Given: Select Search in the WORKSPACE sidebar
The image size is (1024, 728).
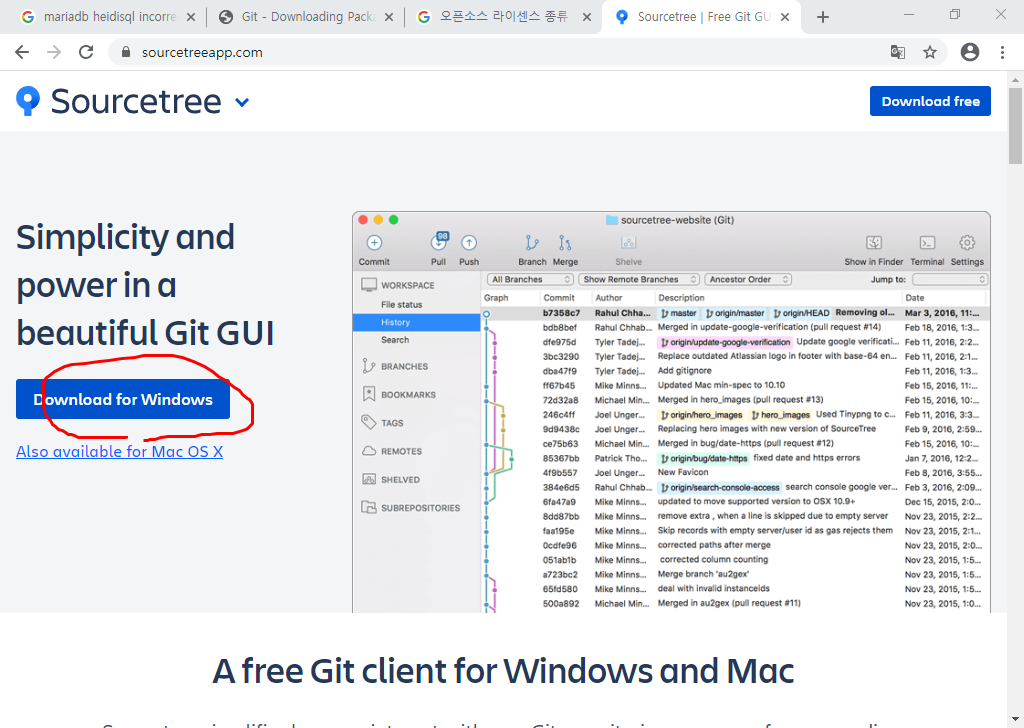Looking at the screenshot, I should point(395,340).
